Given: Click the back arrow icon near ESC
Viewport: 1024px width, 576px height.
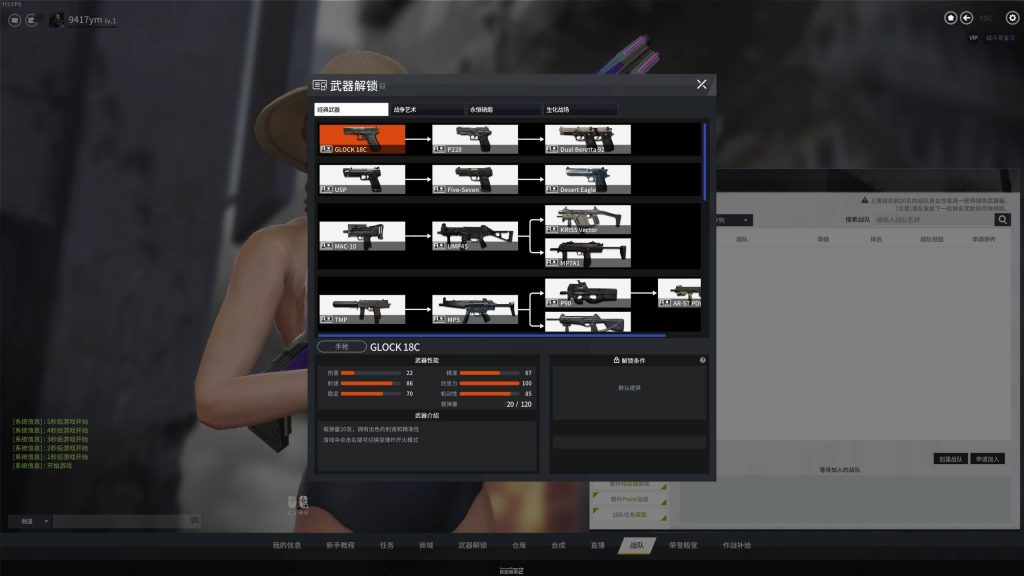Looking at the screenshot, I should tap(966, 18).
